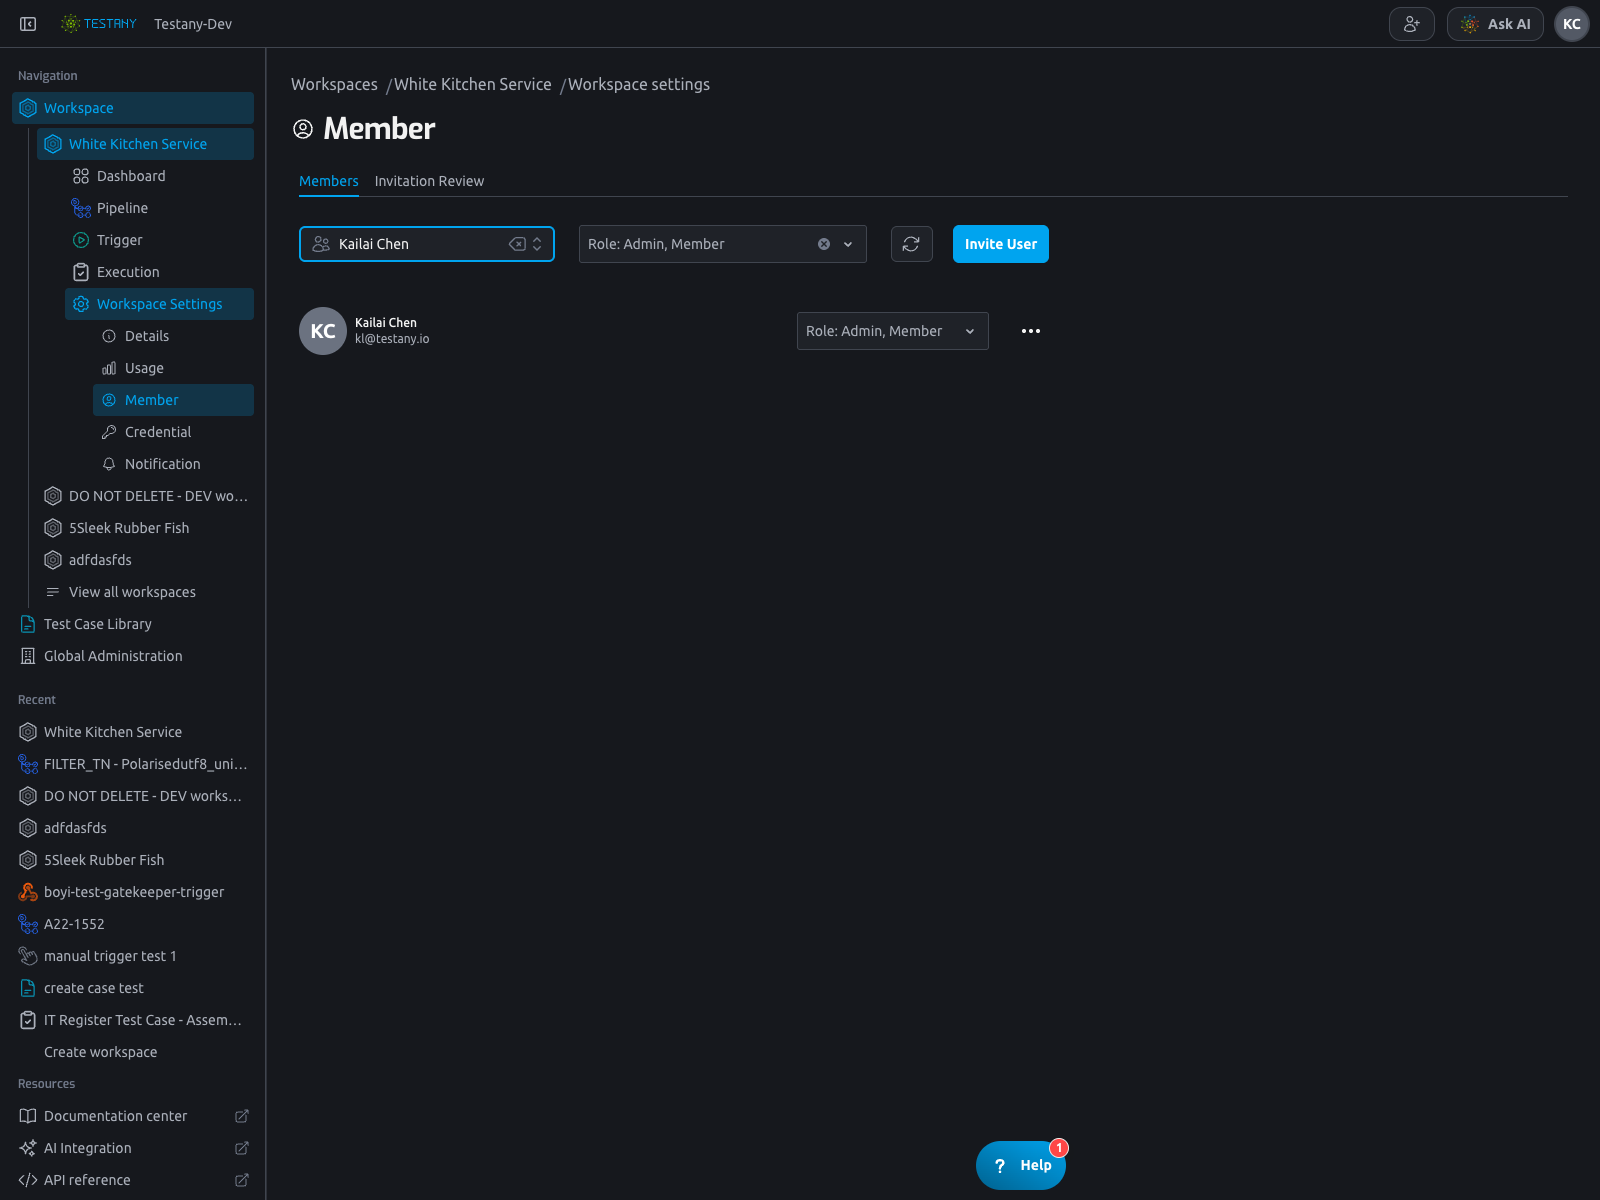Change Kailai Chen's role dropdown

coord(893,331)
